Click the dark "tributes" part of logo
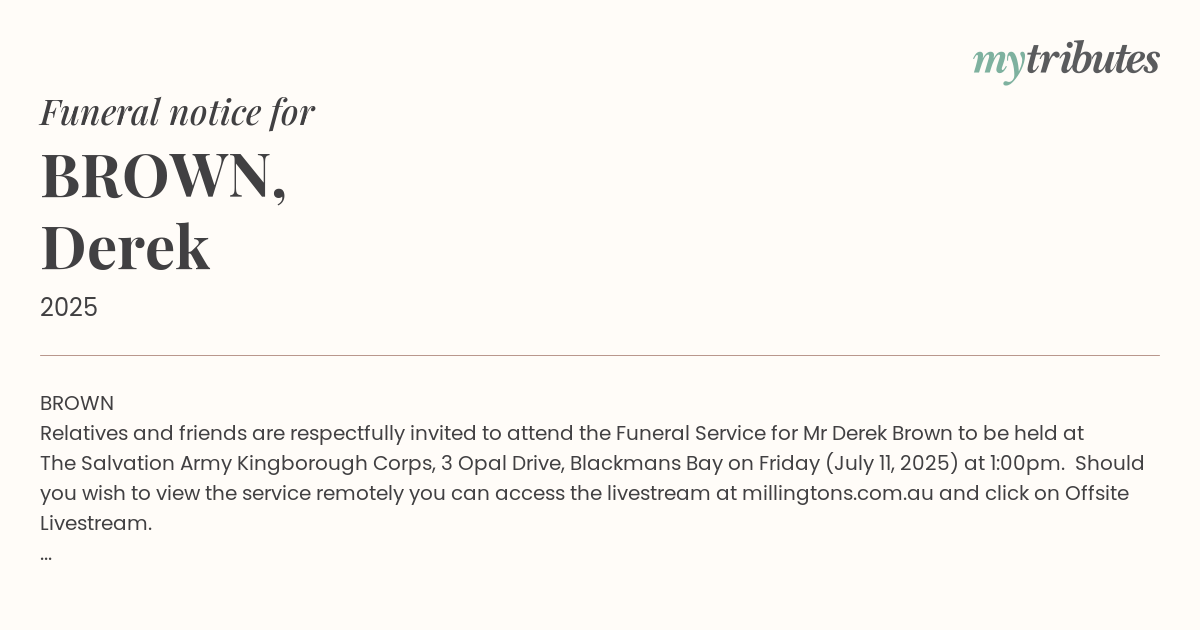Image resolution: width=1200 pixels, height=630 pixels. pos(1092,59)
